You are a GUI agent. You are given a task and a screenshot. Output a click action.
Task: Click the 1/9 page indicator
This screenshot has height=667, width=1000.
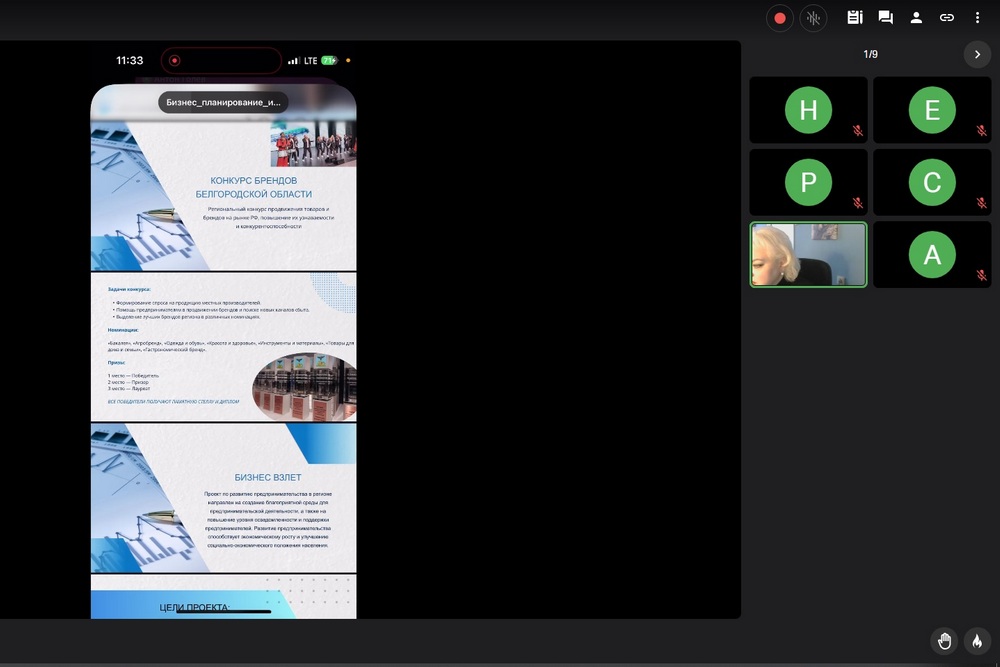coord(870,55)
